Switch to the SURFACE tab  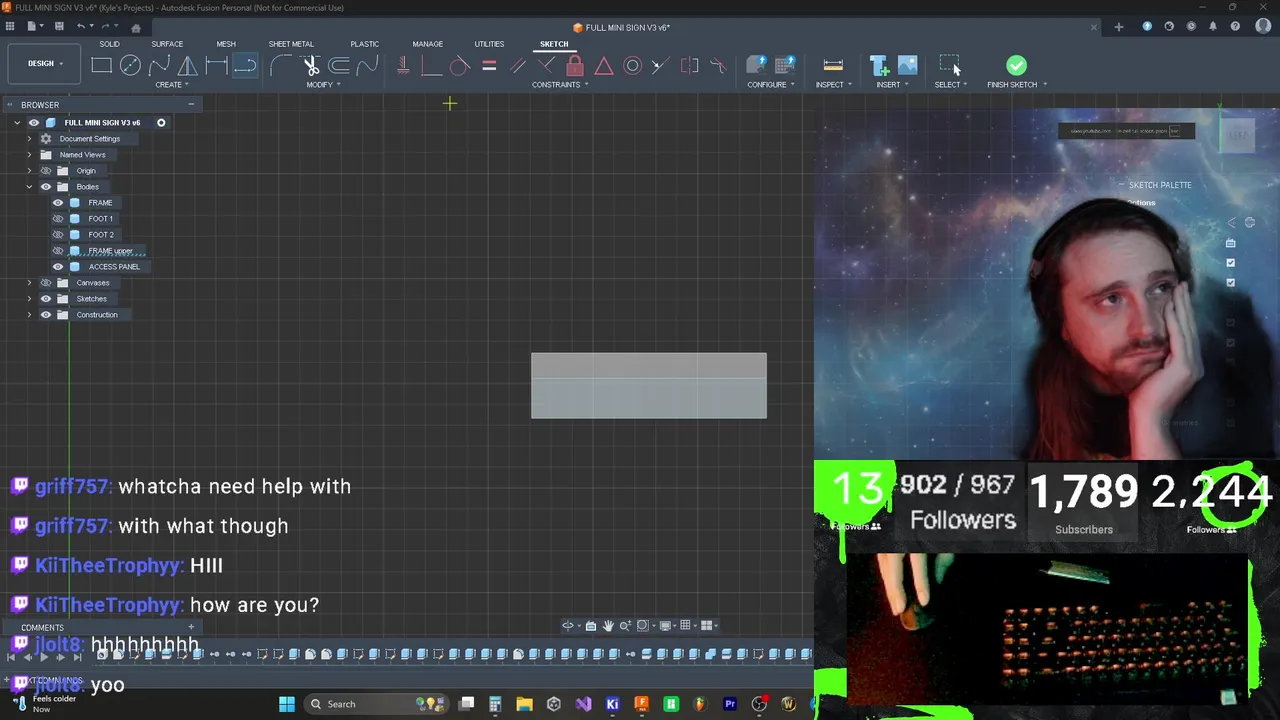(167, 44)
